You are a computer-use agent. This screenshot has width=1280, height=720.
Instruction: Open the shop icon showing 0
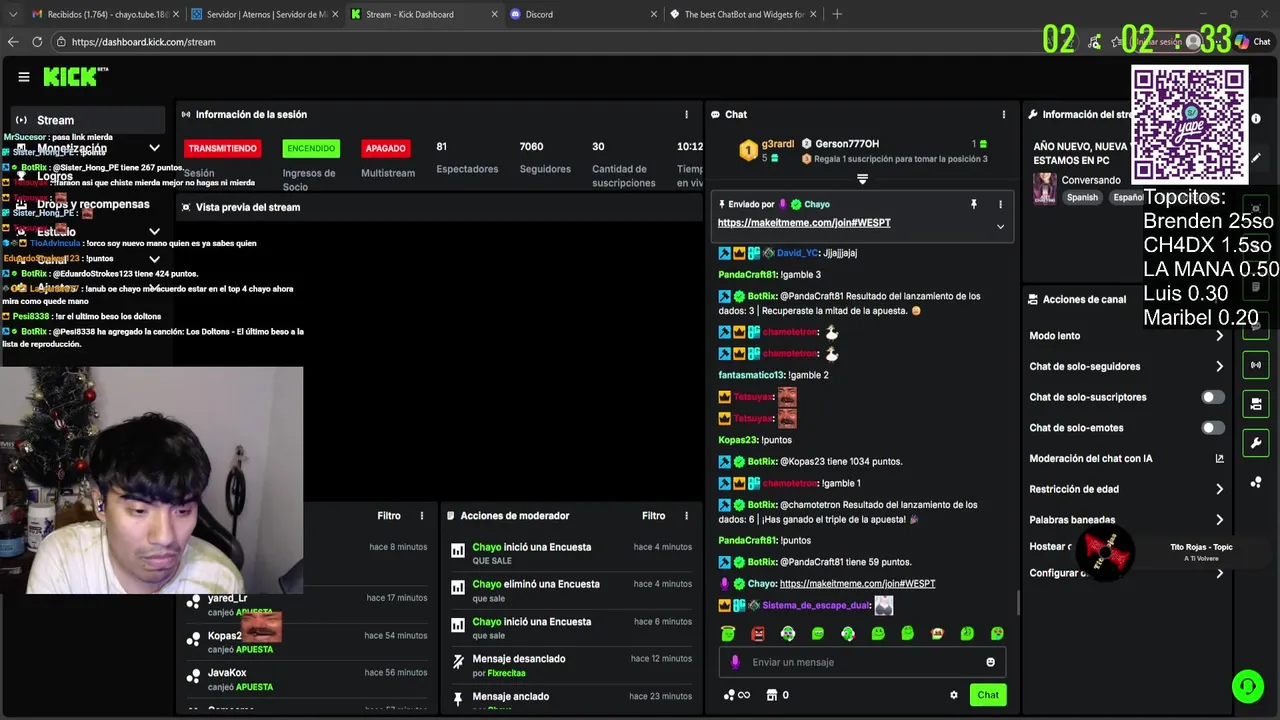(x=778, y=695)
